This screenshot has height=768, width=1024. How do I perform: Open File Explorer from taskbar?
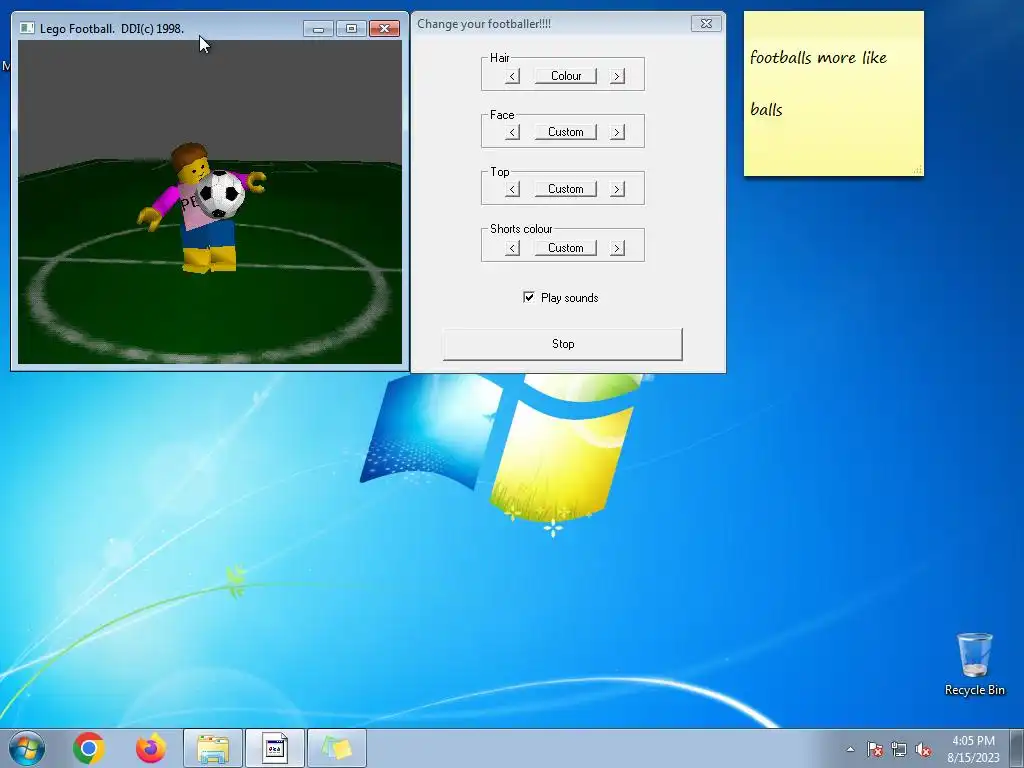pos(213,748)
